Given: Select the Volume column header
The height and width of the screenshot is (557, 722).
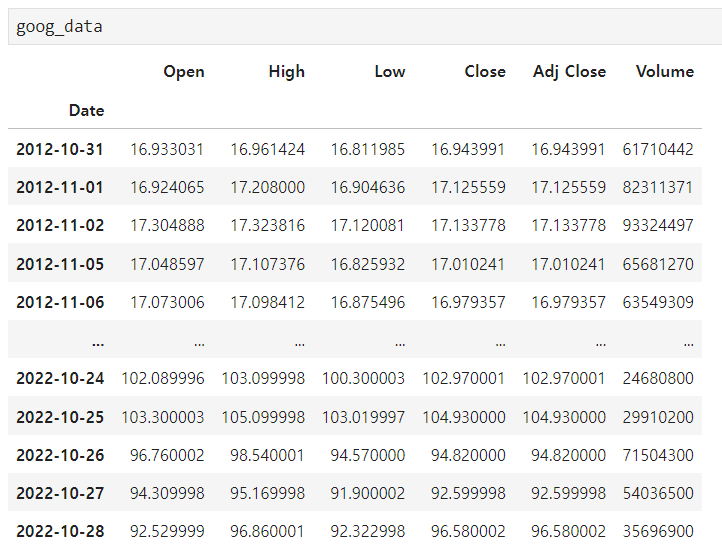Looking at the screenshot, I should coord(665,72).
